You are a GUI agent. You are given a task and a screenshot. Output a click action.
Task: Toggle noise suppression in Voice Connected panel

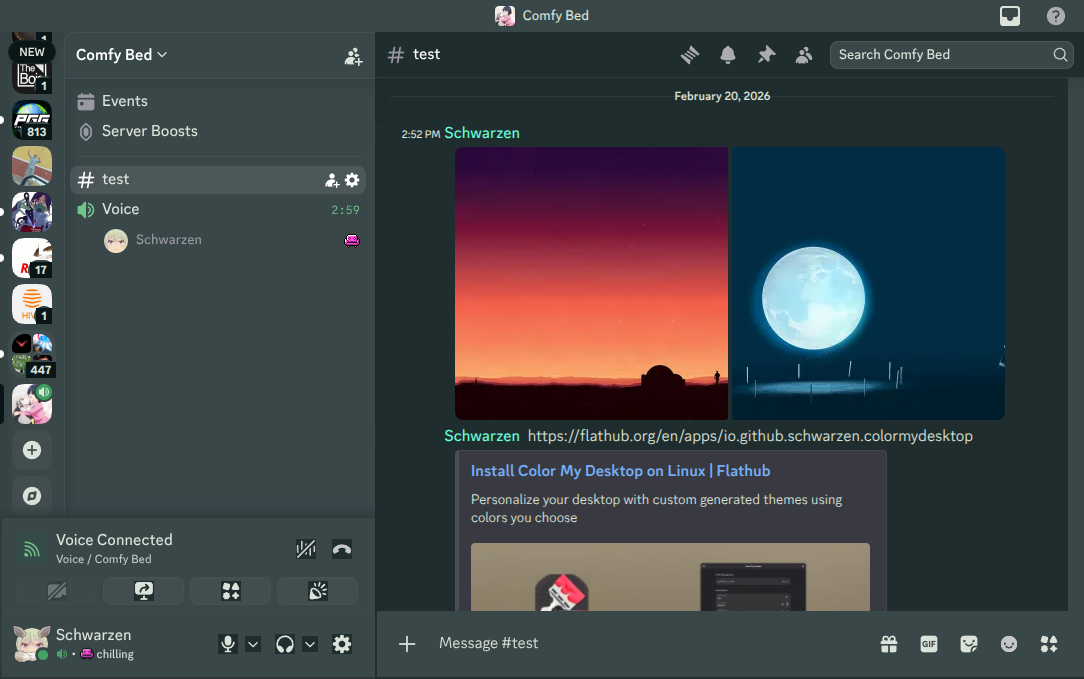tap(306, 549)
